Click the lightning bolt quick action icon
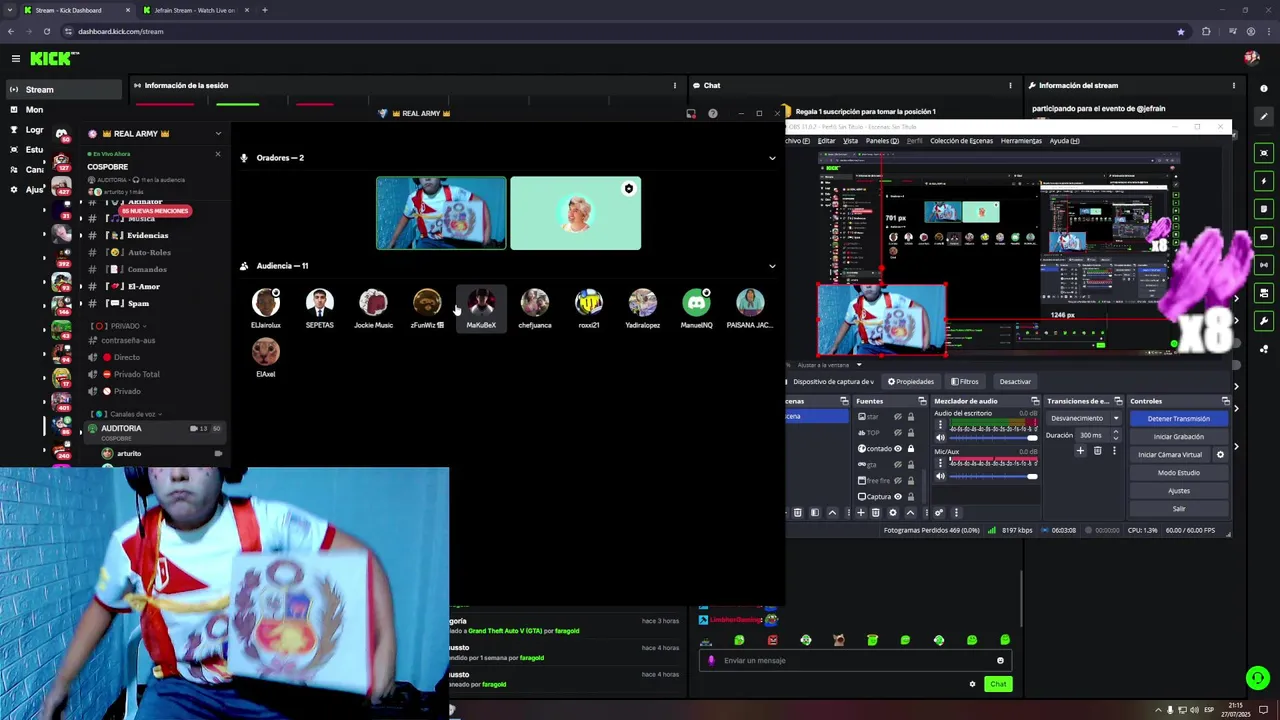1280x720 pixels. point(1264,181)
